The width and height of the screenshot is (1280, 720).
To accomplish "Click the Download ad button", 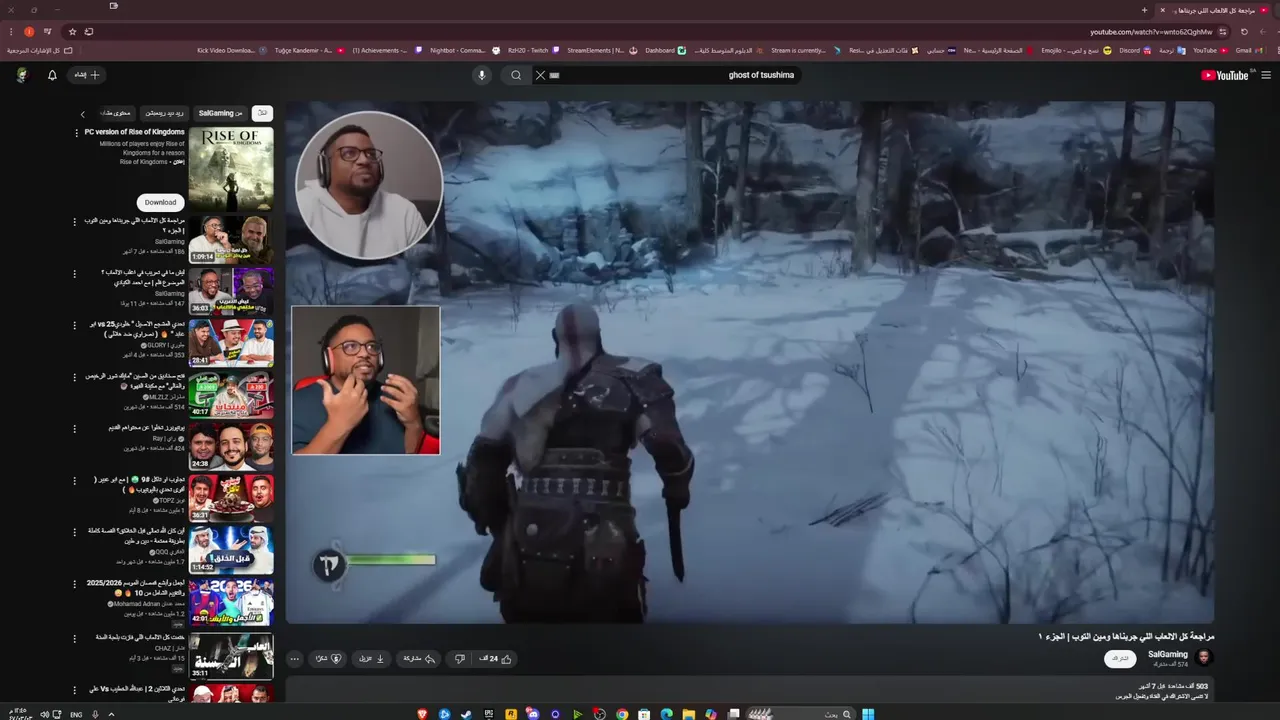I will 160,202.
